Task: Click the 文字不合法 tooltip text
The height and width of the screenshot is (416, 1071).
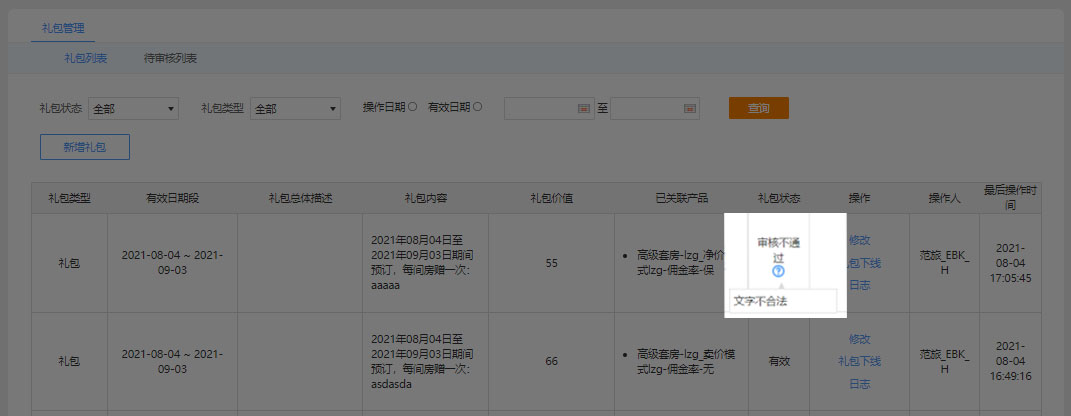Action: click(760, 301)
